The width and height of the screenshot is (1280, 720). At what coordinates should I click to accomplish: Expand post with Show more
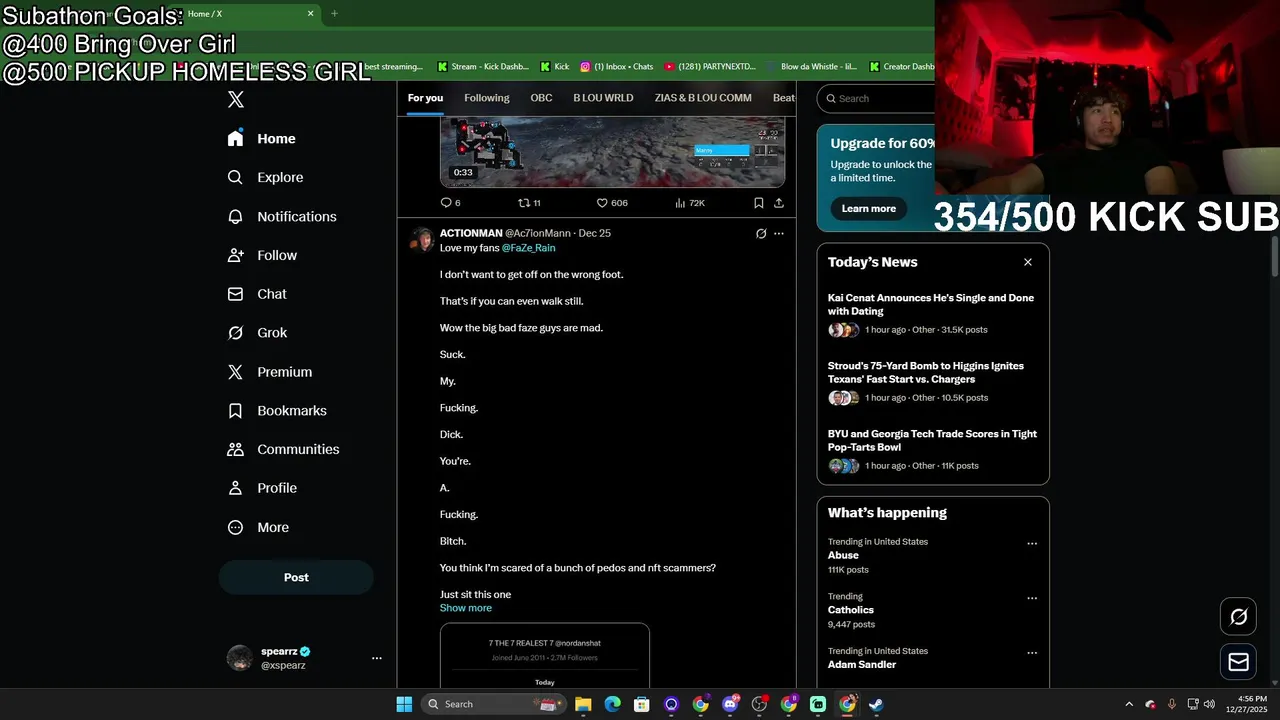tap(466, 608)
